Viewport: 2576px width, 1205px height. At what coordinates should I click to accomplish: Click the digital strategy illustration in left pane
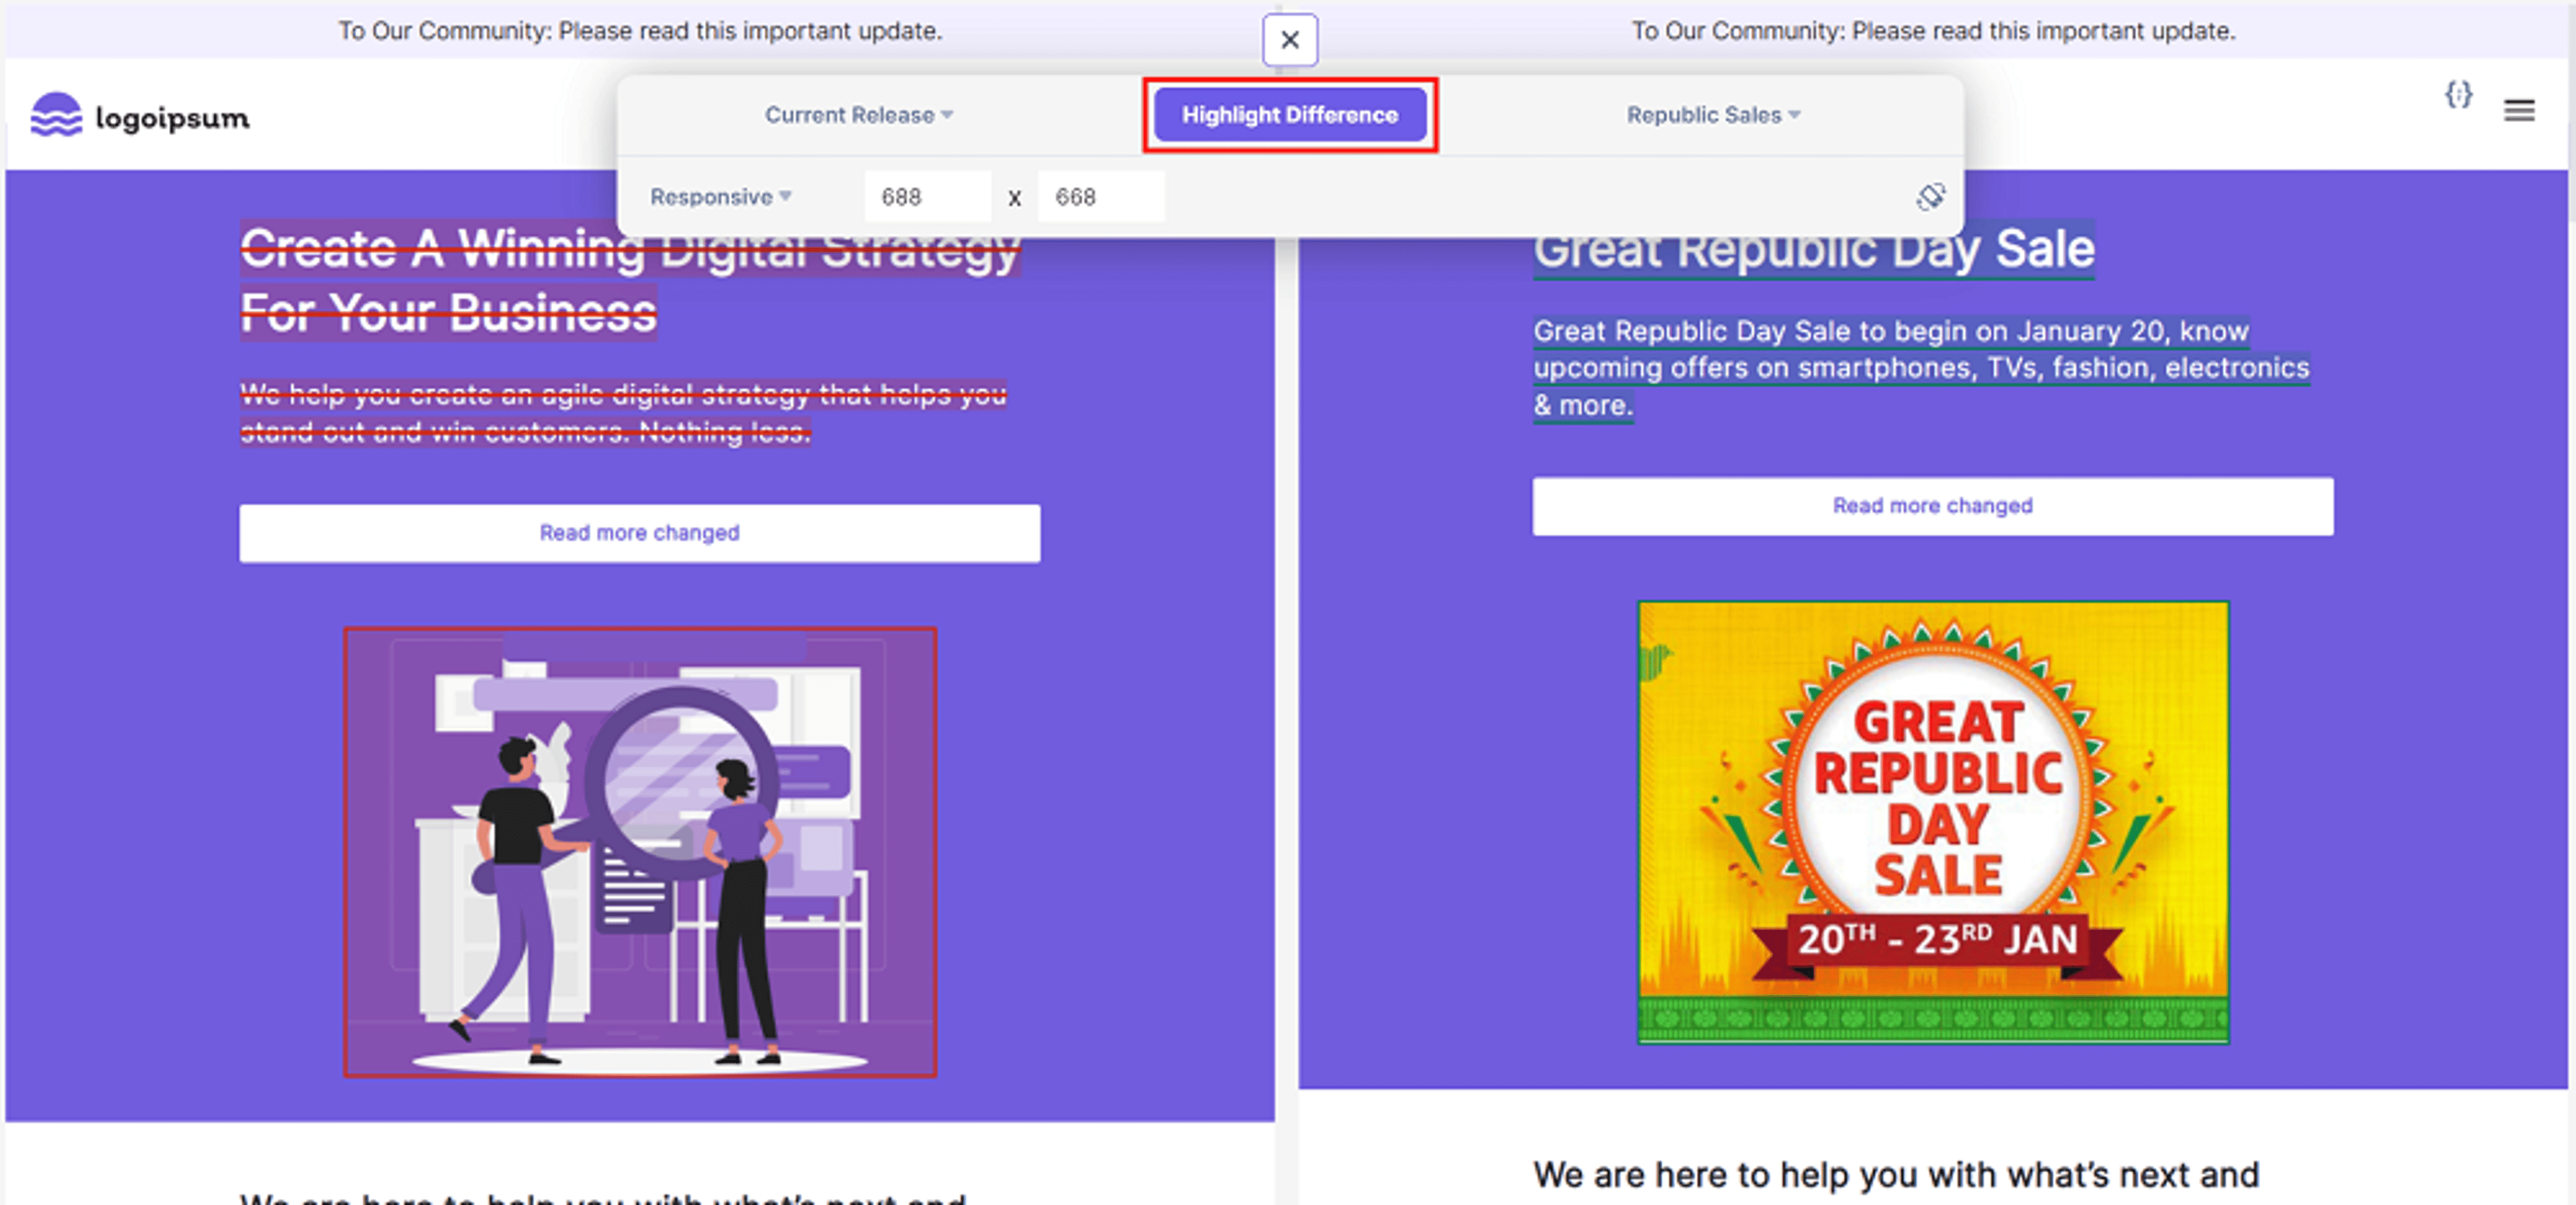click(640, 851)
